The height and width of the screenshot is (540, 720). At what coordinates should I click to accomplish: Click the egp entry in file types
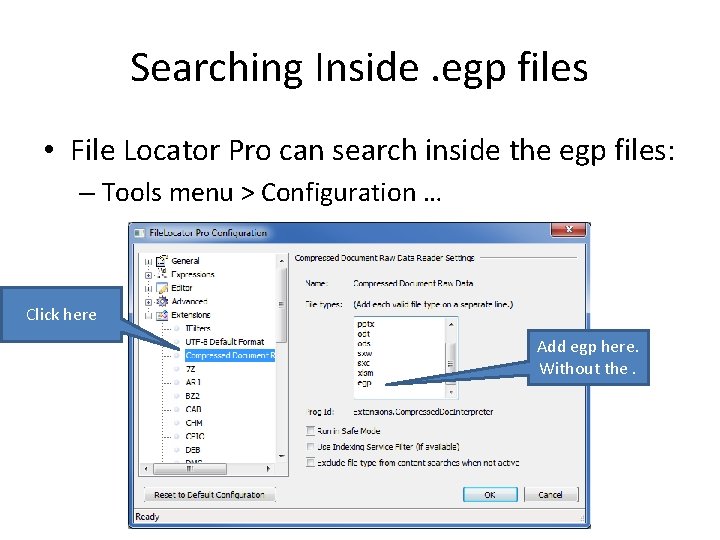coord(364,383)
